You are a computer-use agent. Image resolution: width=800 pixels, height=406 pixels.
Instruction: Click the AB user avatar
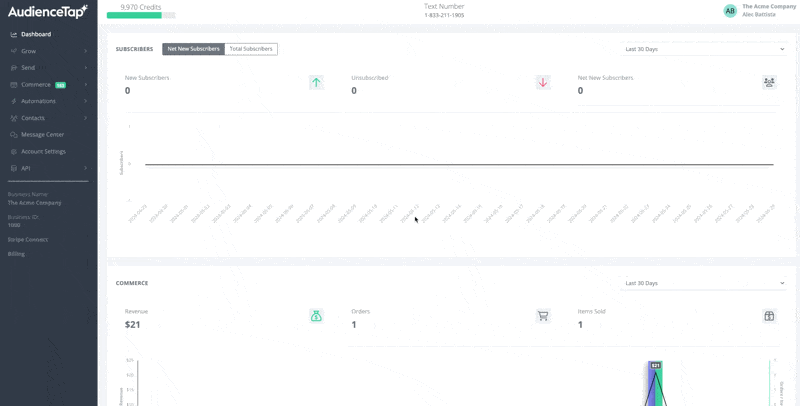tap(730, 11)
